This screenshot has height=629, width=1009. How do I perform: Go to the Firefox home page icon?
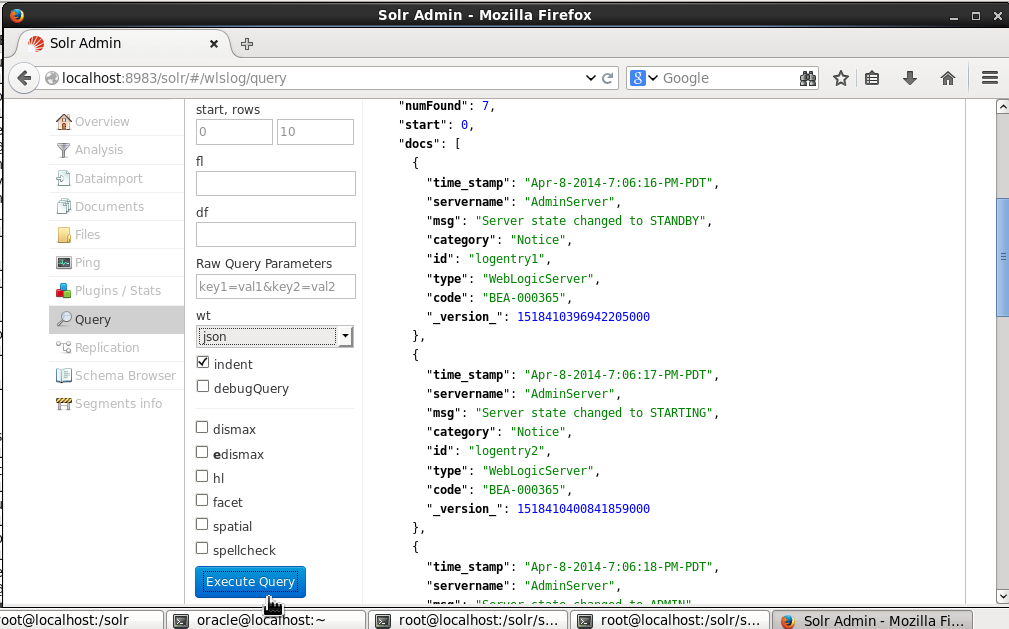tap(948, 79)
